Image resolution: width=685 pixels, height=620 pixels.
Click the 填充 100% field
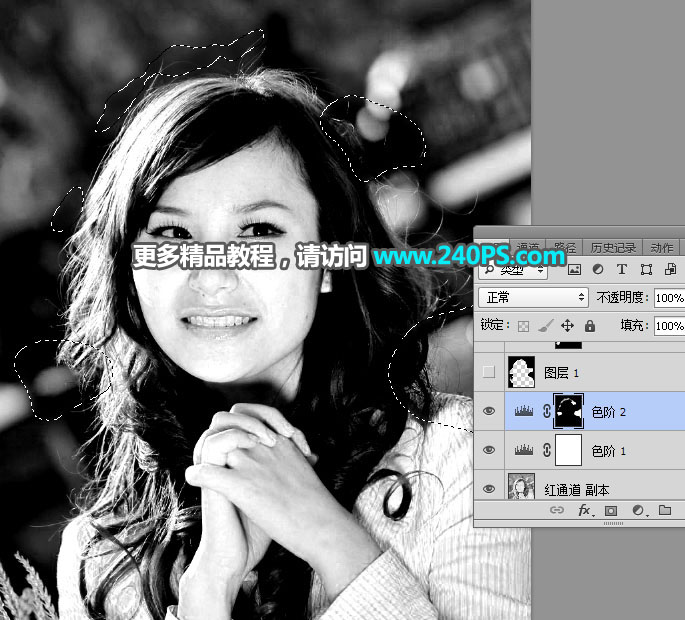(669, 326)
